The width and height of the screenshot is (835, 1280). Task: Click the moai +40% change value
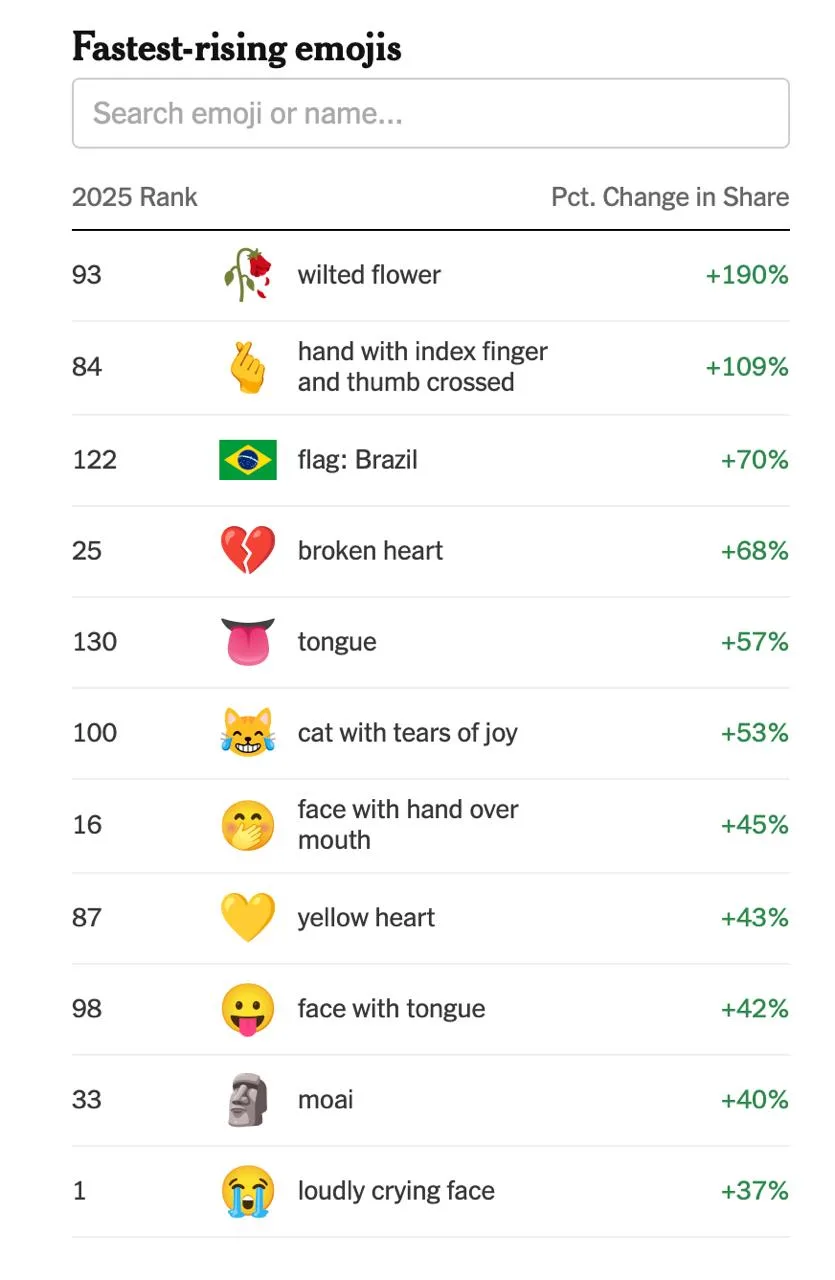coord(755,1100)
